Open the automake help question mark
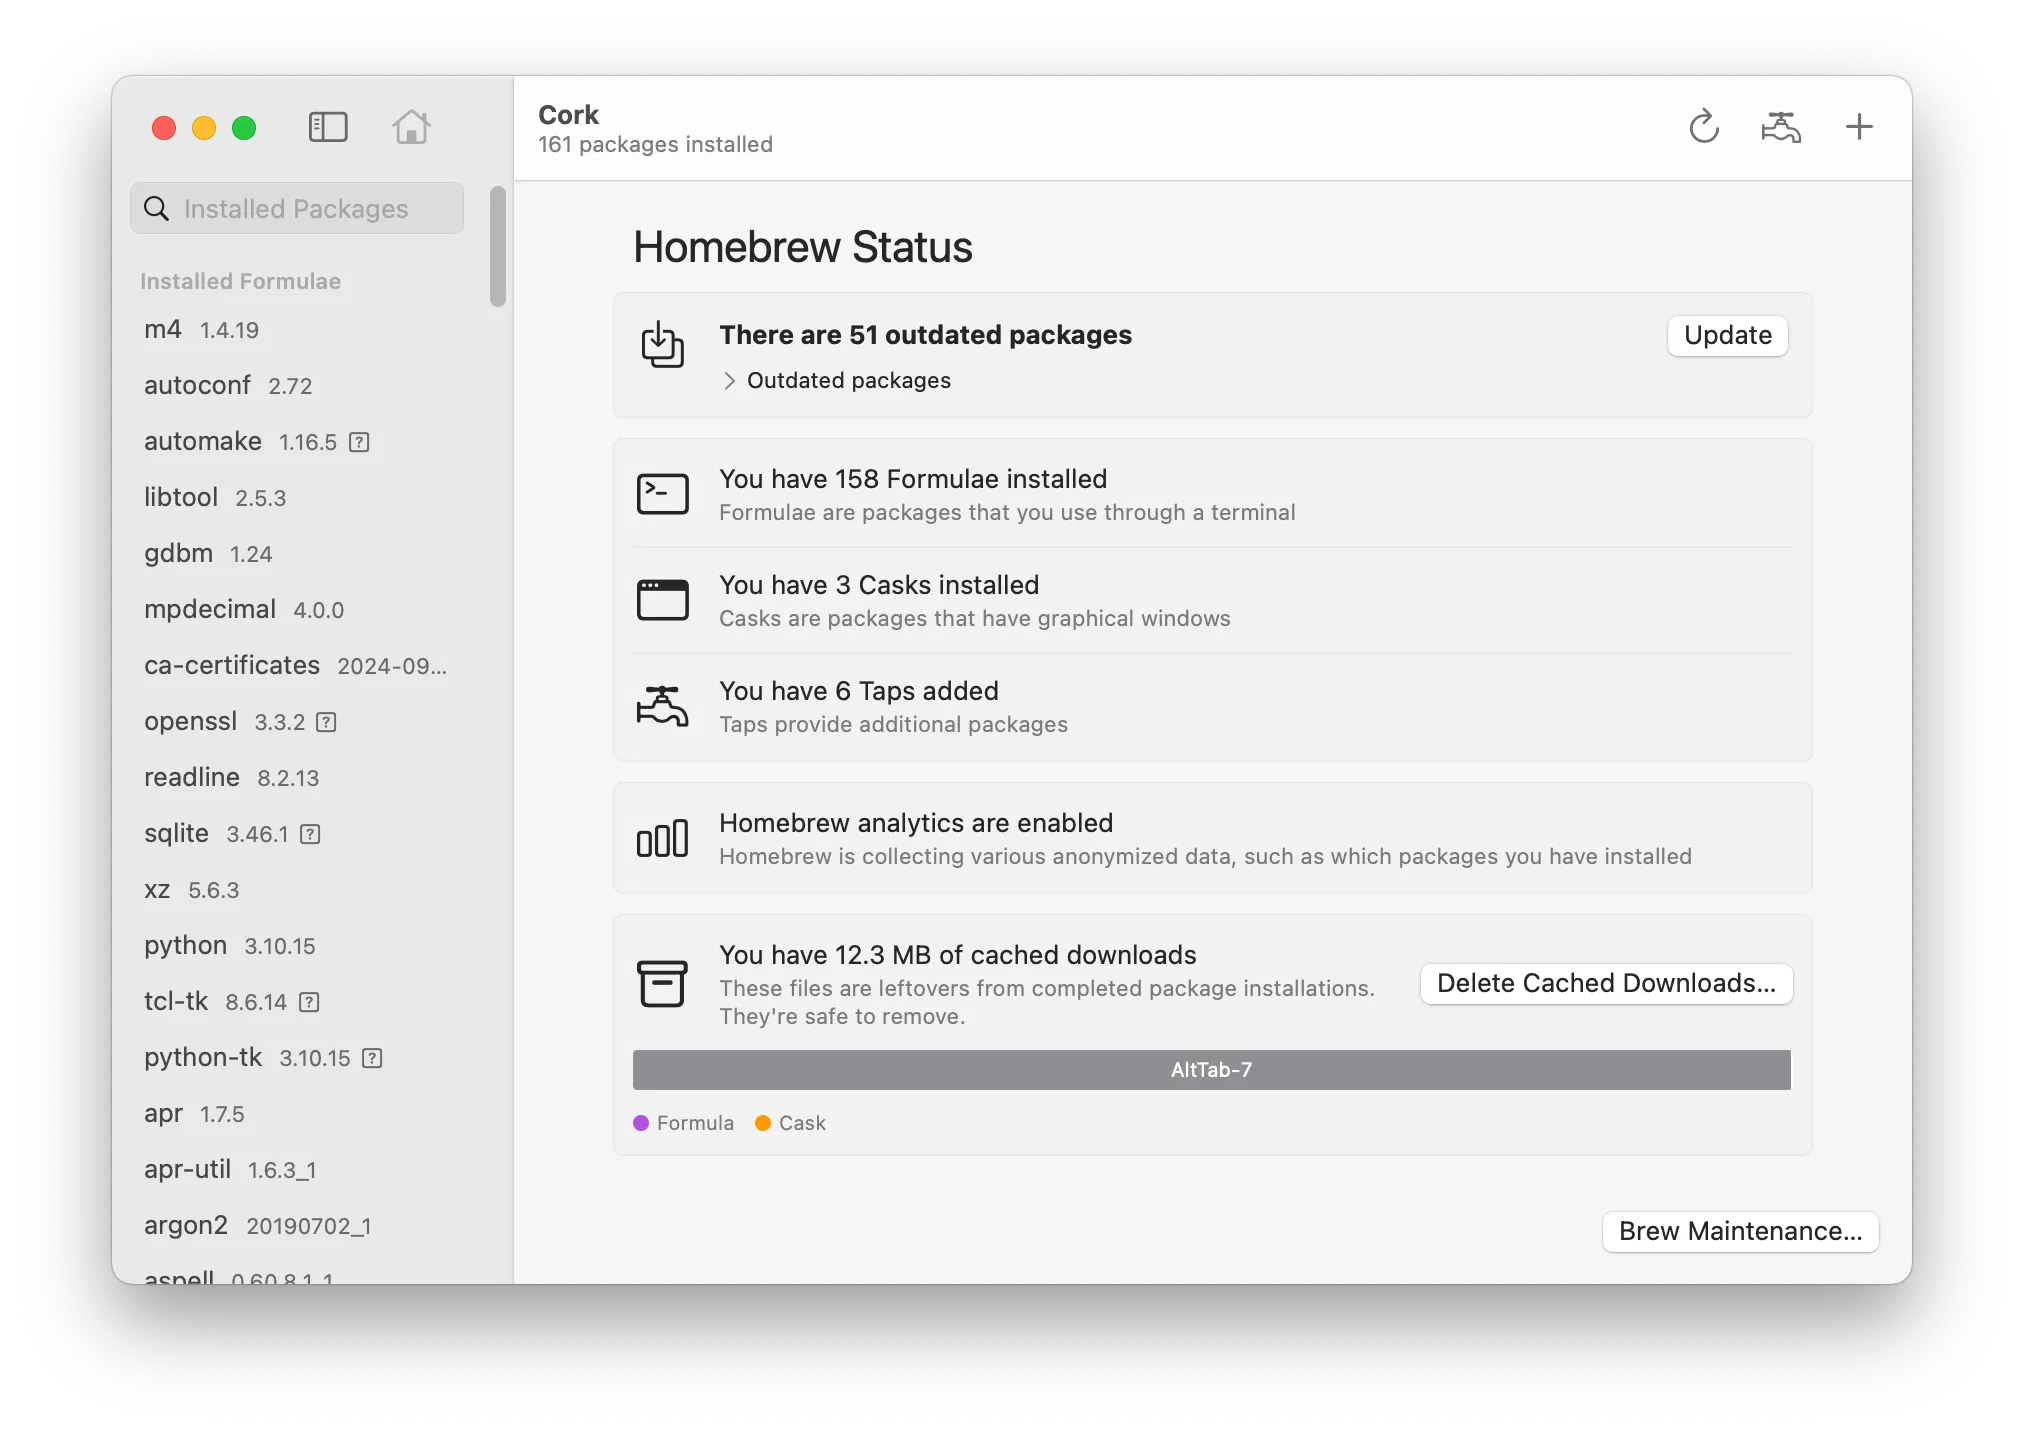The height and width of the screenshot is (1432, 2024). [x=359, y=441]
